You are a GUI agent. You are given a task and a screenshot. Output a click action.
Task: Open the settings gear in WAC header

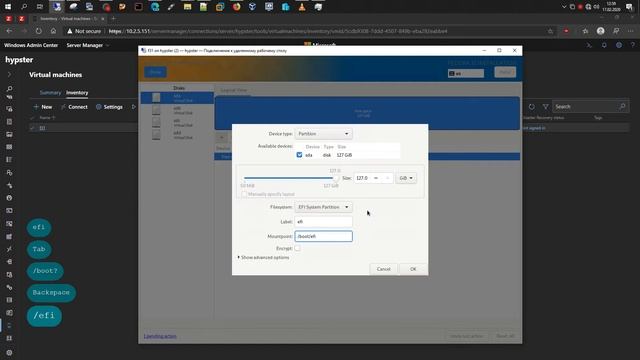pos(619,45)
